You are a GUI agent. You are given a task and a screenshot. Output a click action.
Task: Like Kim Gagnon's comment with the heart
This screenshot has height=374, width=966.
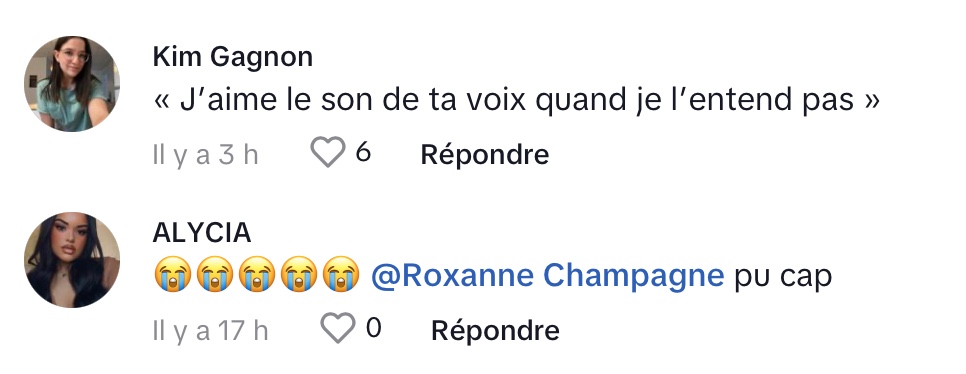click(327, 153)
